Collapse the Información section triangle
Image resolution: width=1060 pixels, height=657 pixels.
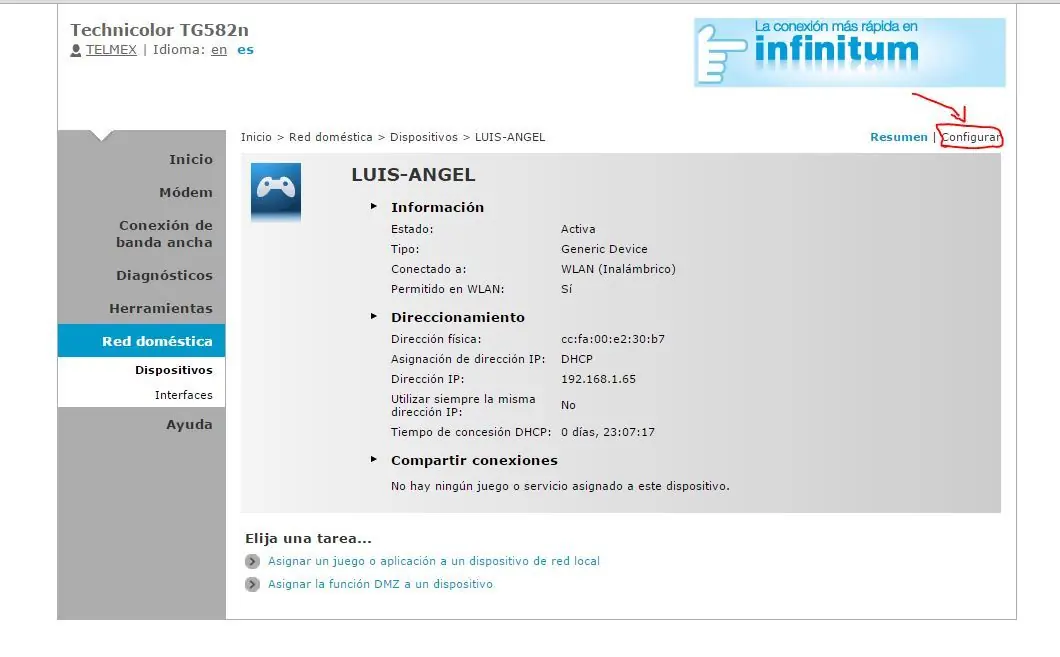[373, 206]
